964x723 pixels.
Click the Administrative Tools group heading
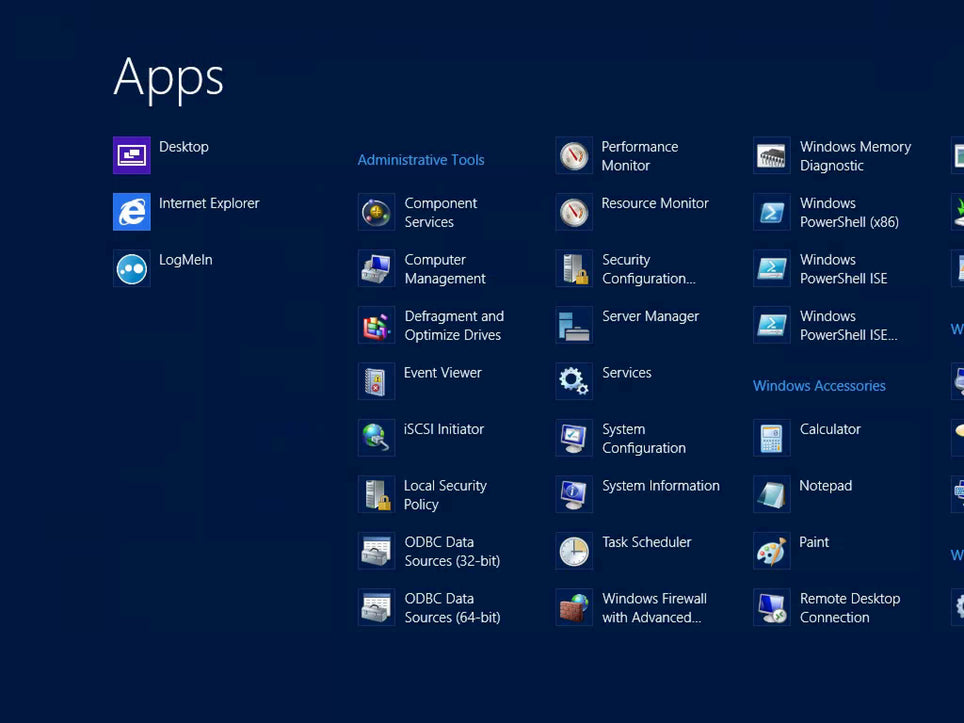point(421,160)
